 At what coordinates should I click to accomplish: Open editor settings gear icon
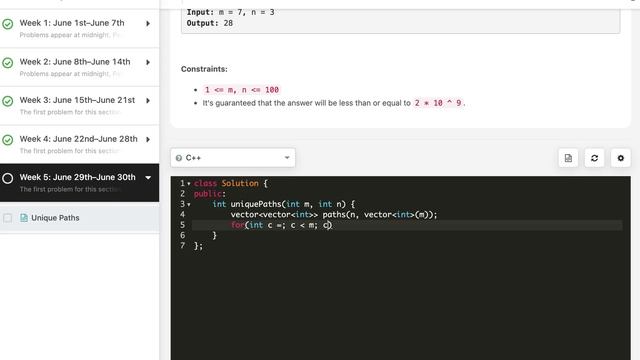point(620,158)
